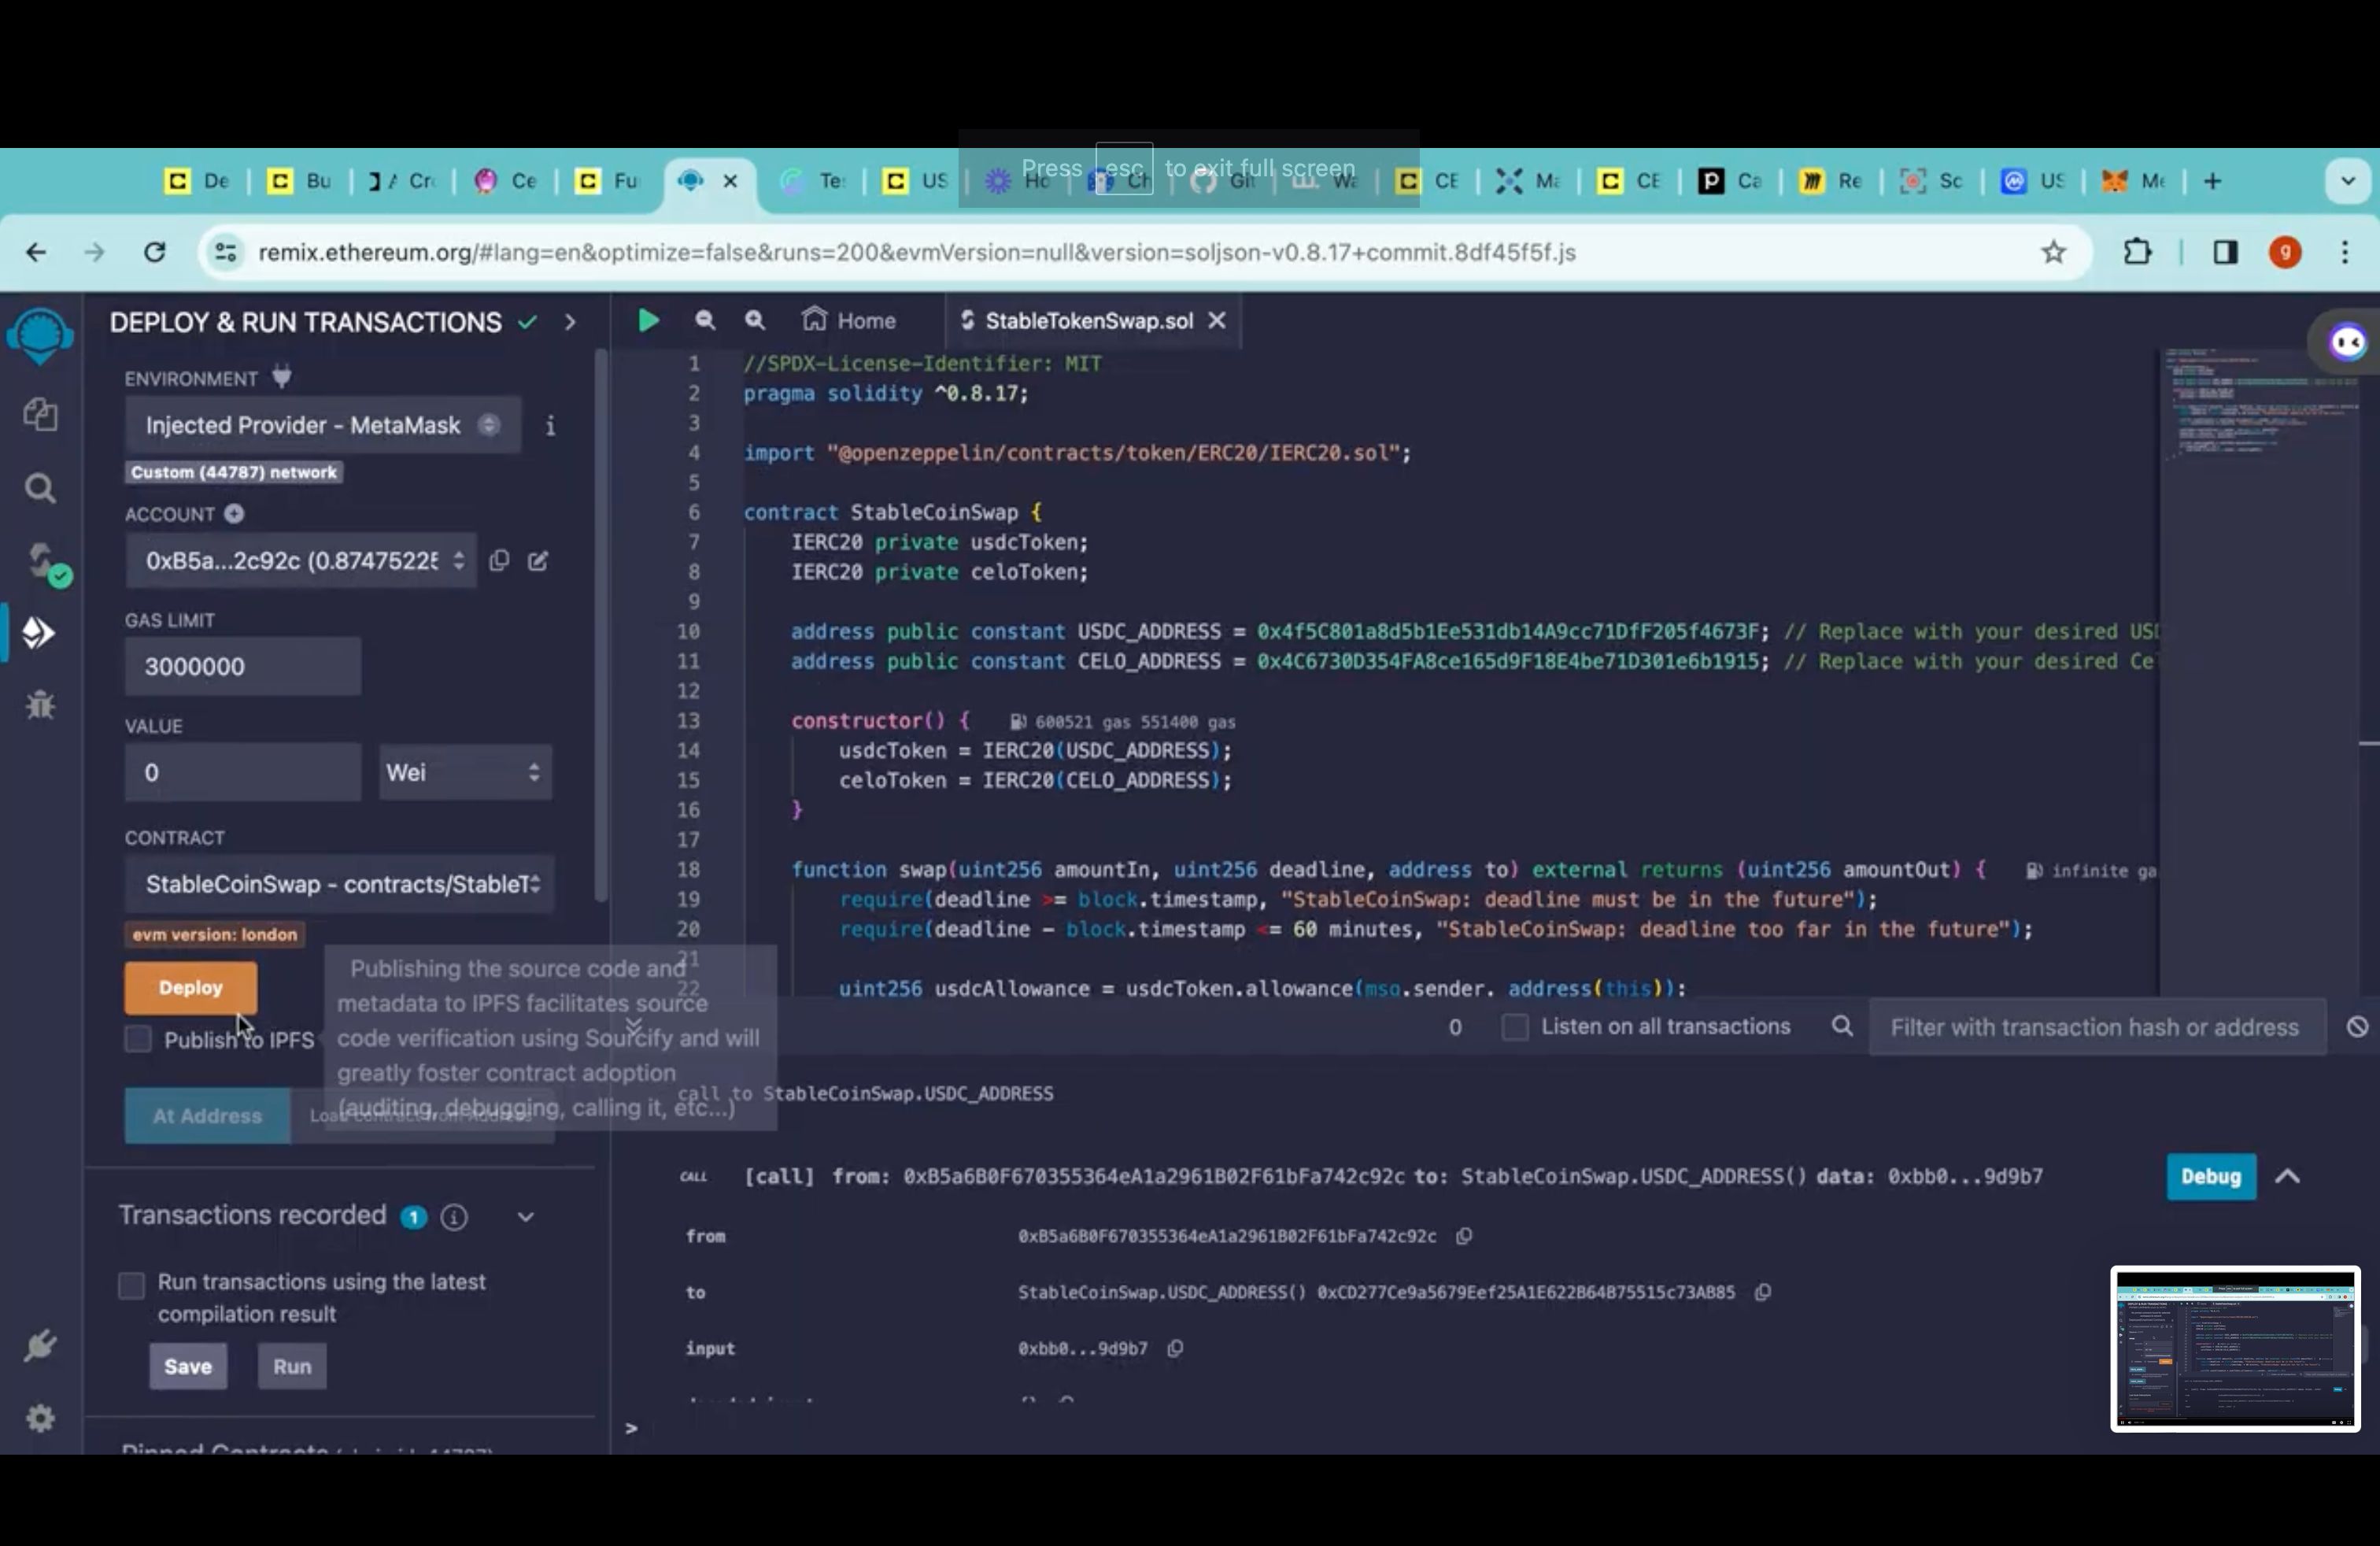The image size is (2380, 1546).
Task: Click the filter transactions search icon
Action: (1842, 1026)
